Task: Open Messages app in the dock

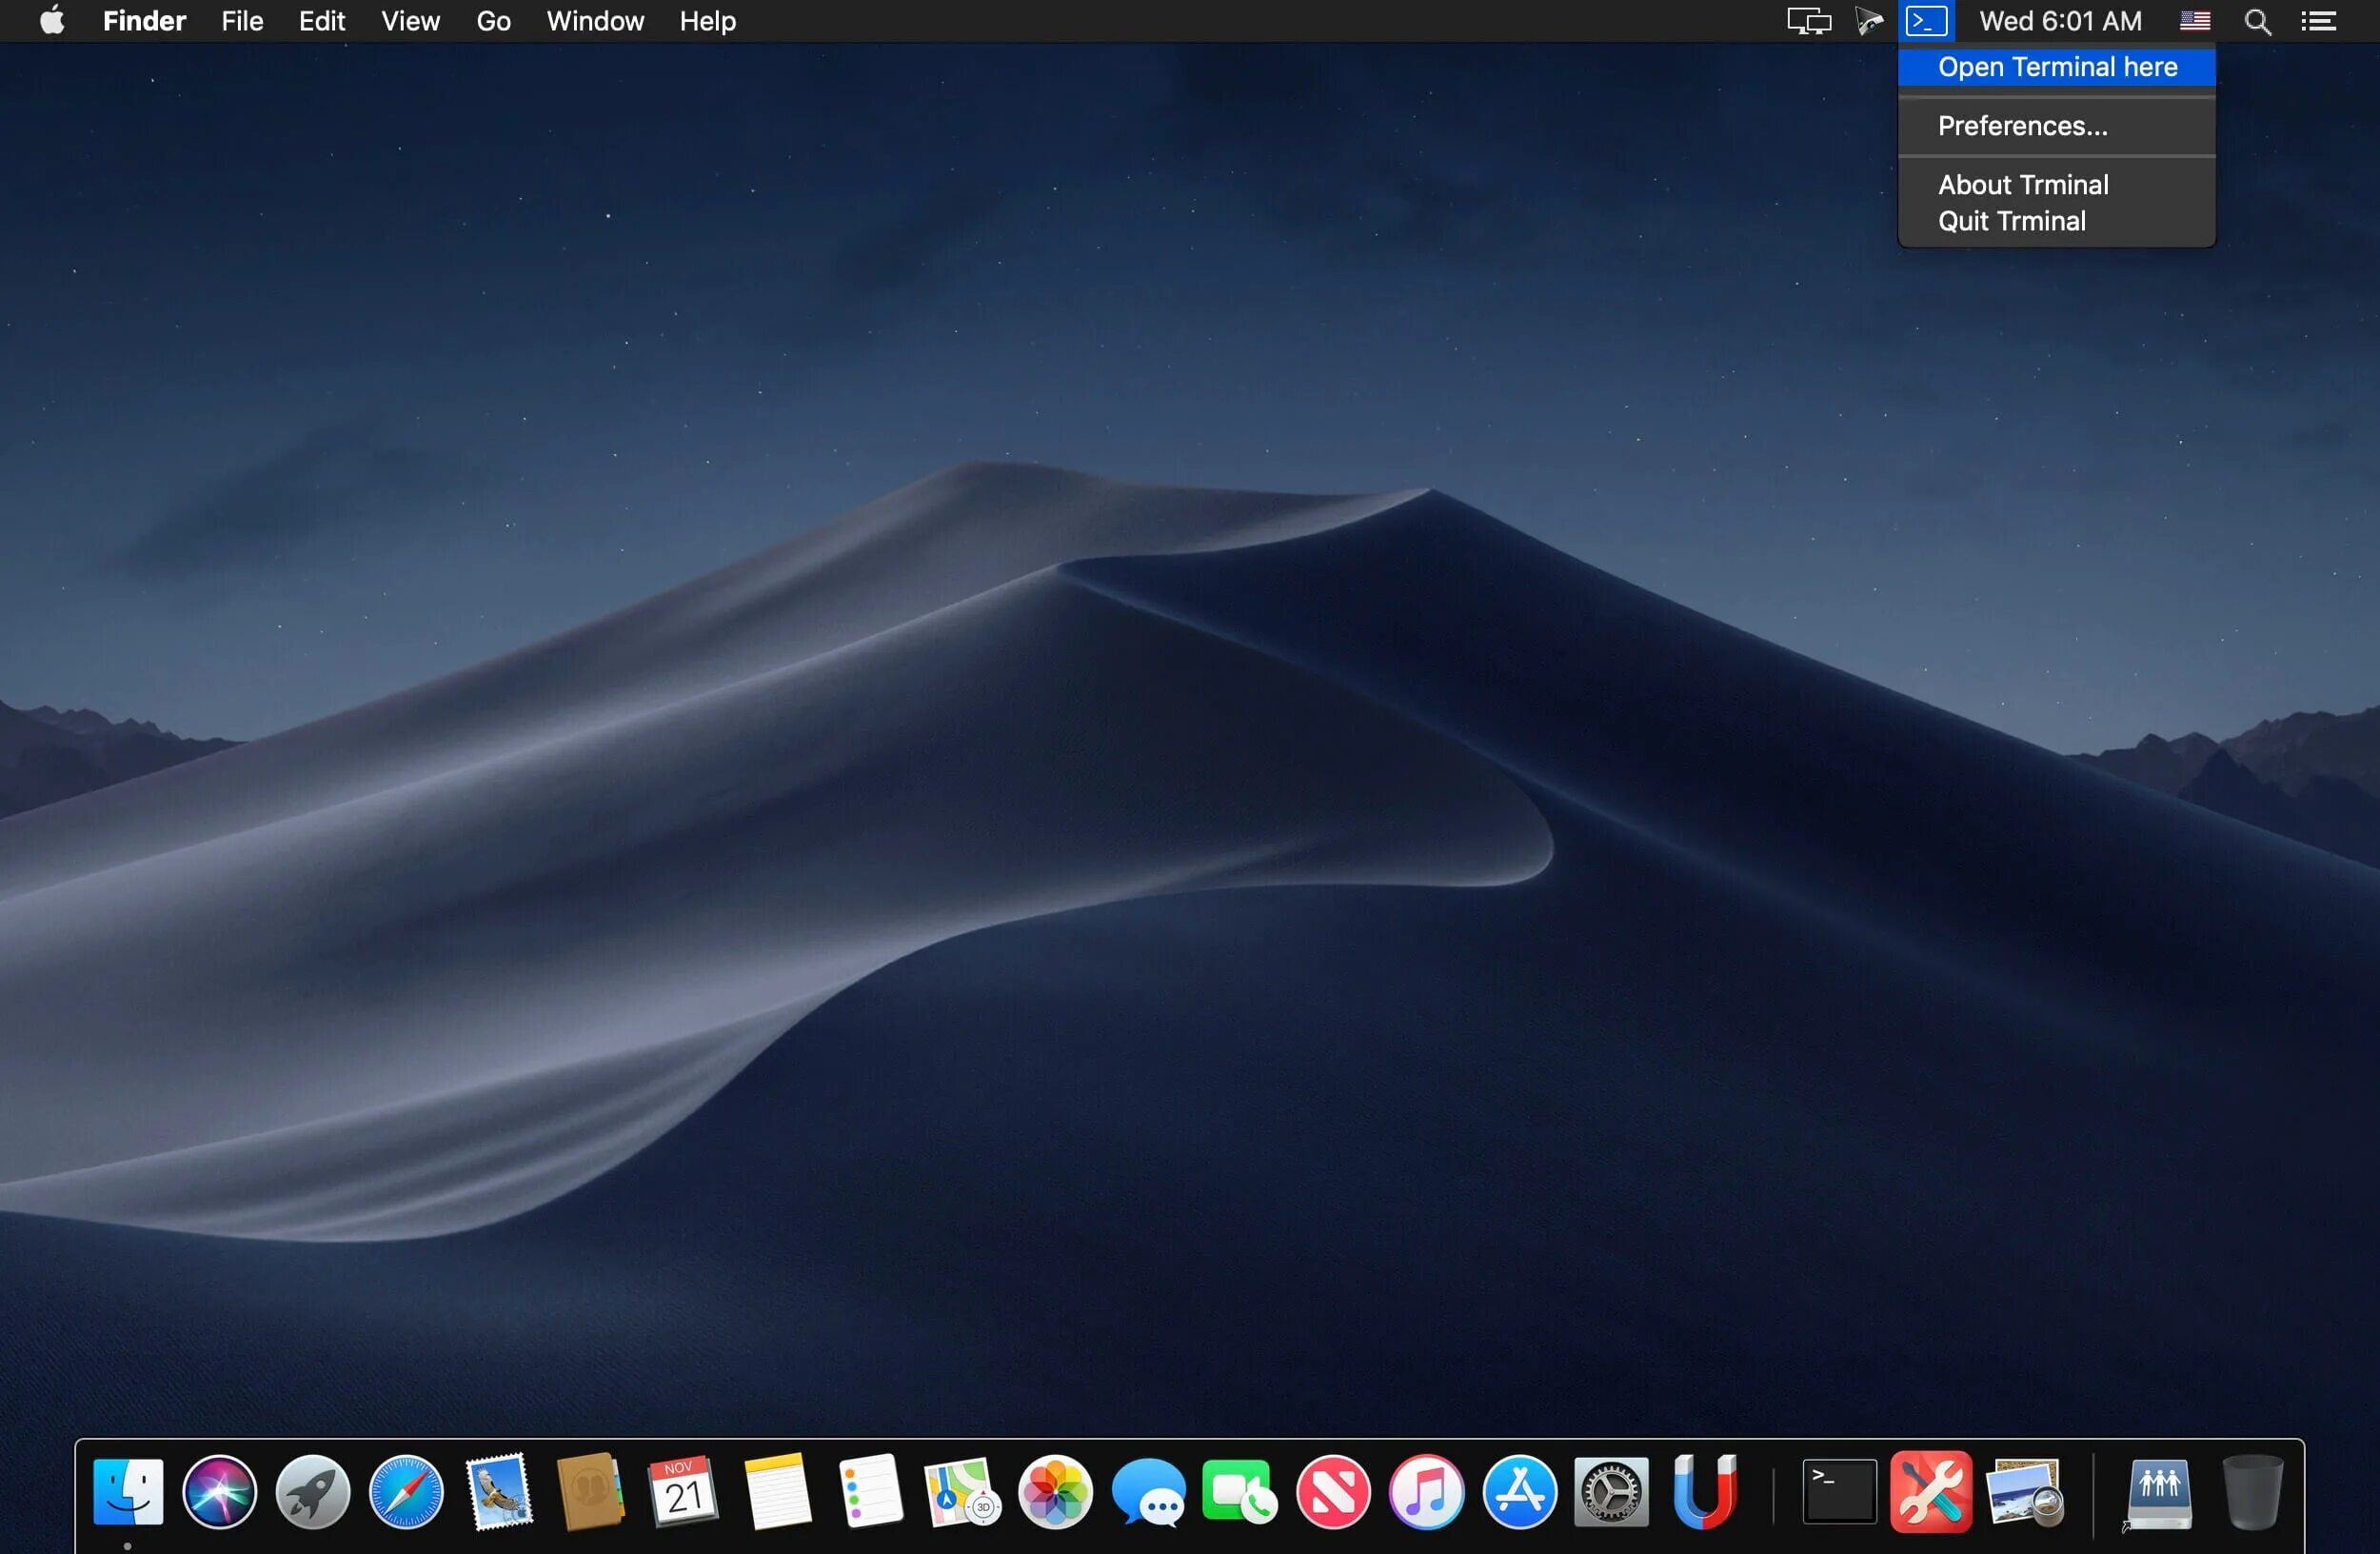Action: [1148, 1492]
